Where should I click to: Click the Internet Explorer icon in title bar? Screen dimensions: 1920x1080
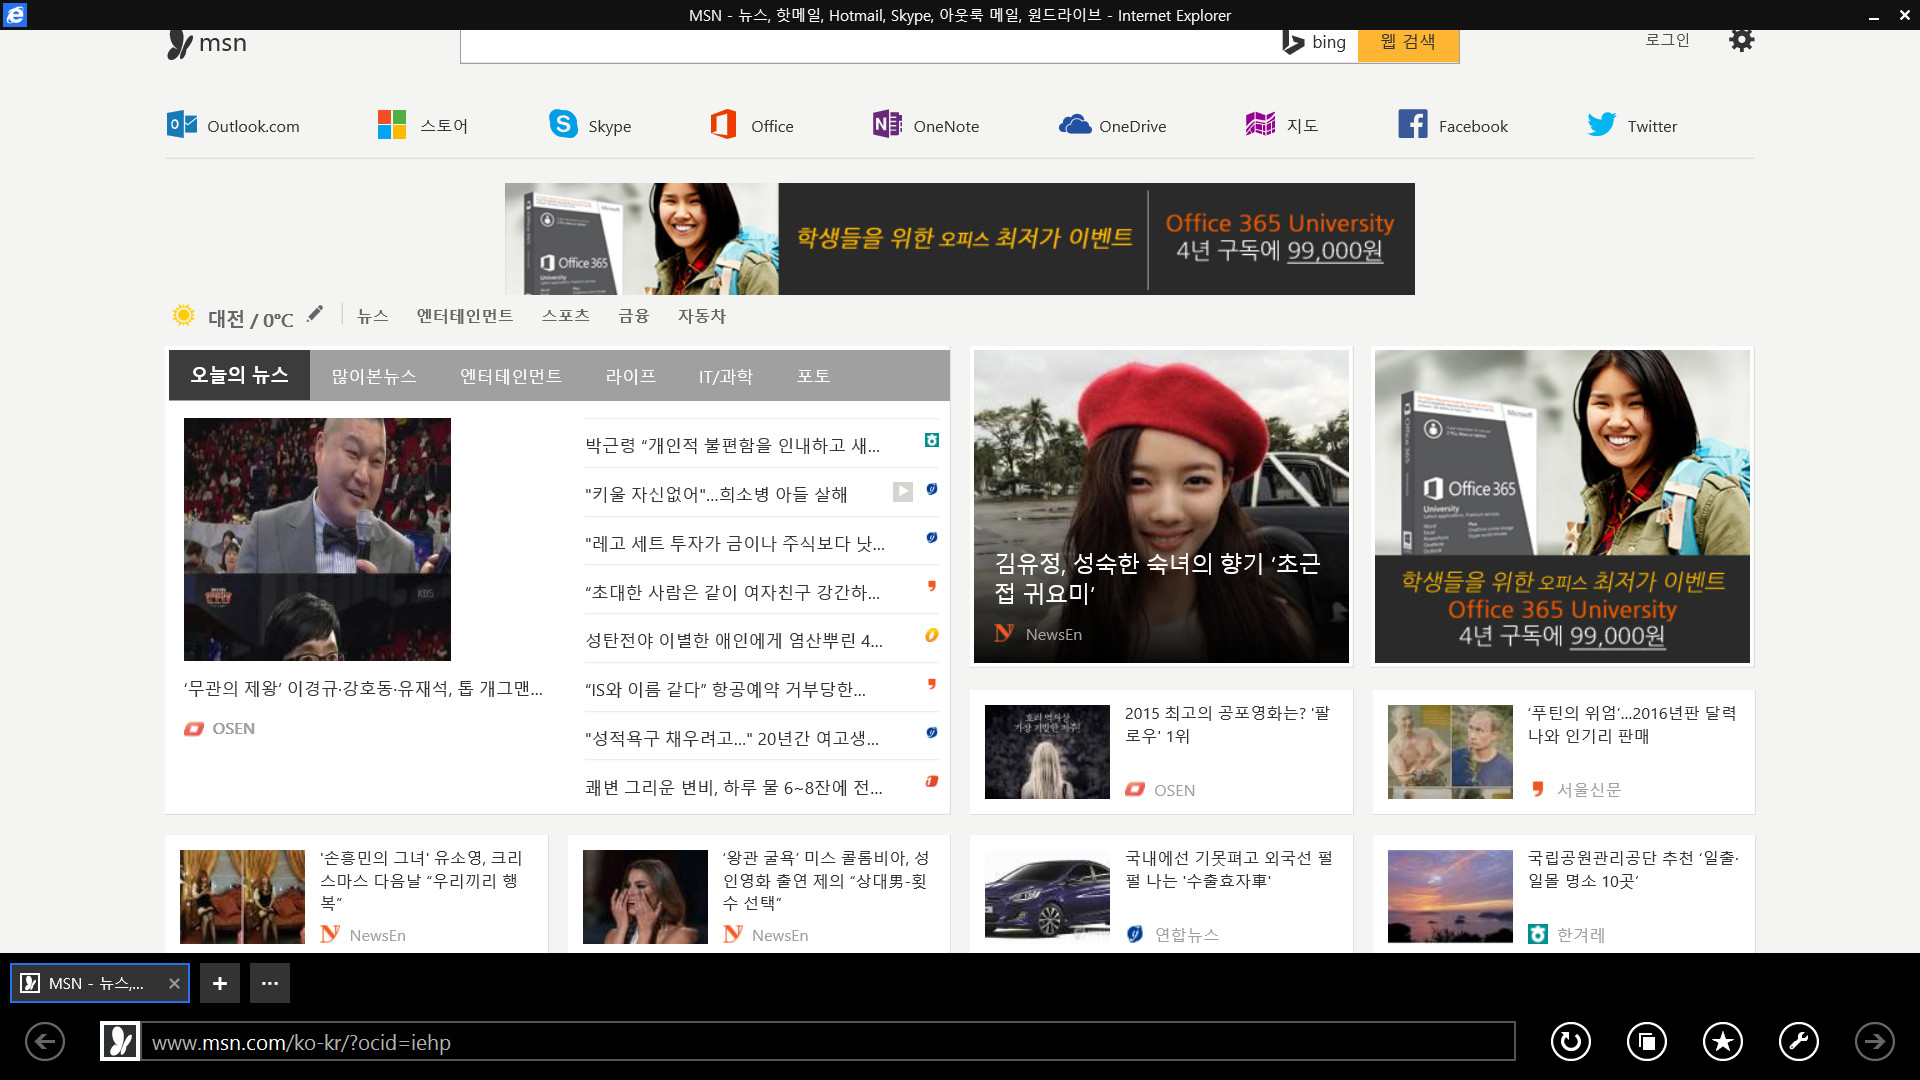pyautogui.click(x=15, y=15)
